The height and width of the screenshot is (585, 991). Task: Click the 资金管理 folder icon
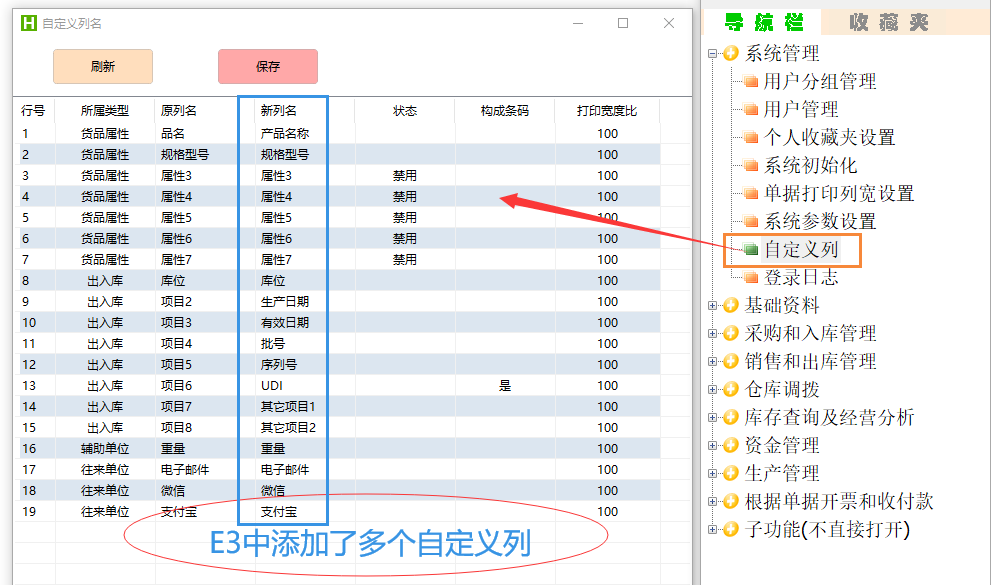tap(731, 445)
